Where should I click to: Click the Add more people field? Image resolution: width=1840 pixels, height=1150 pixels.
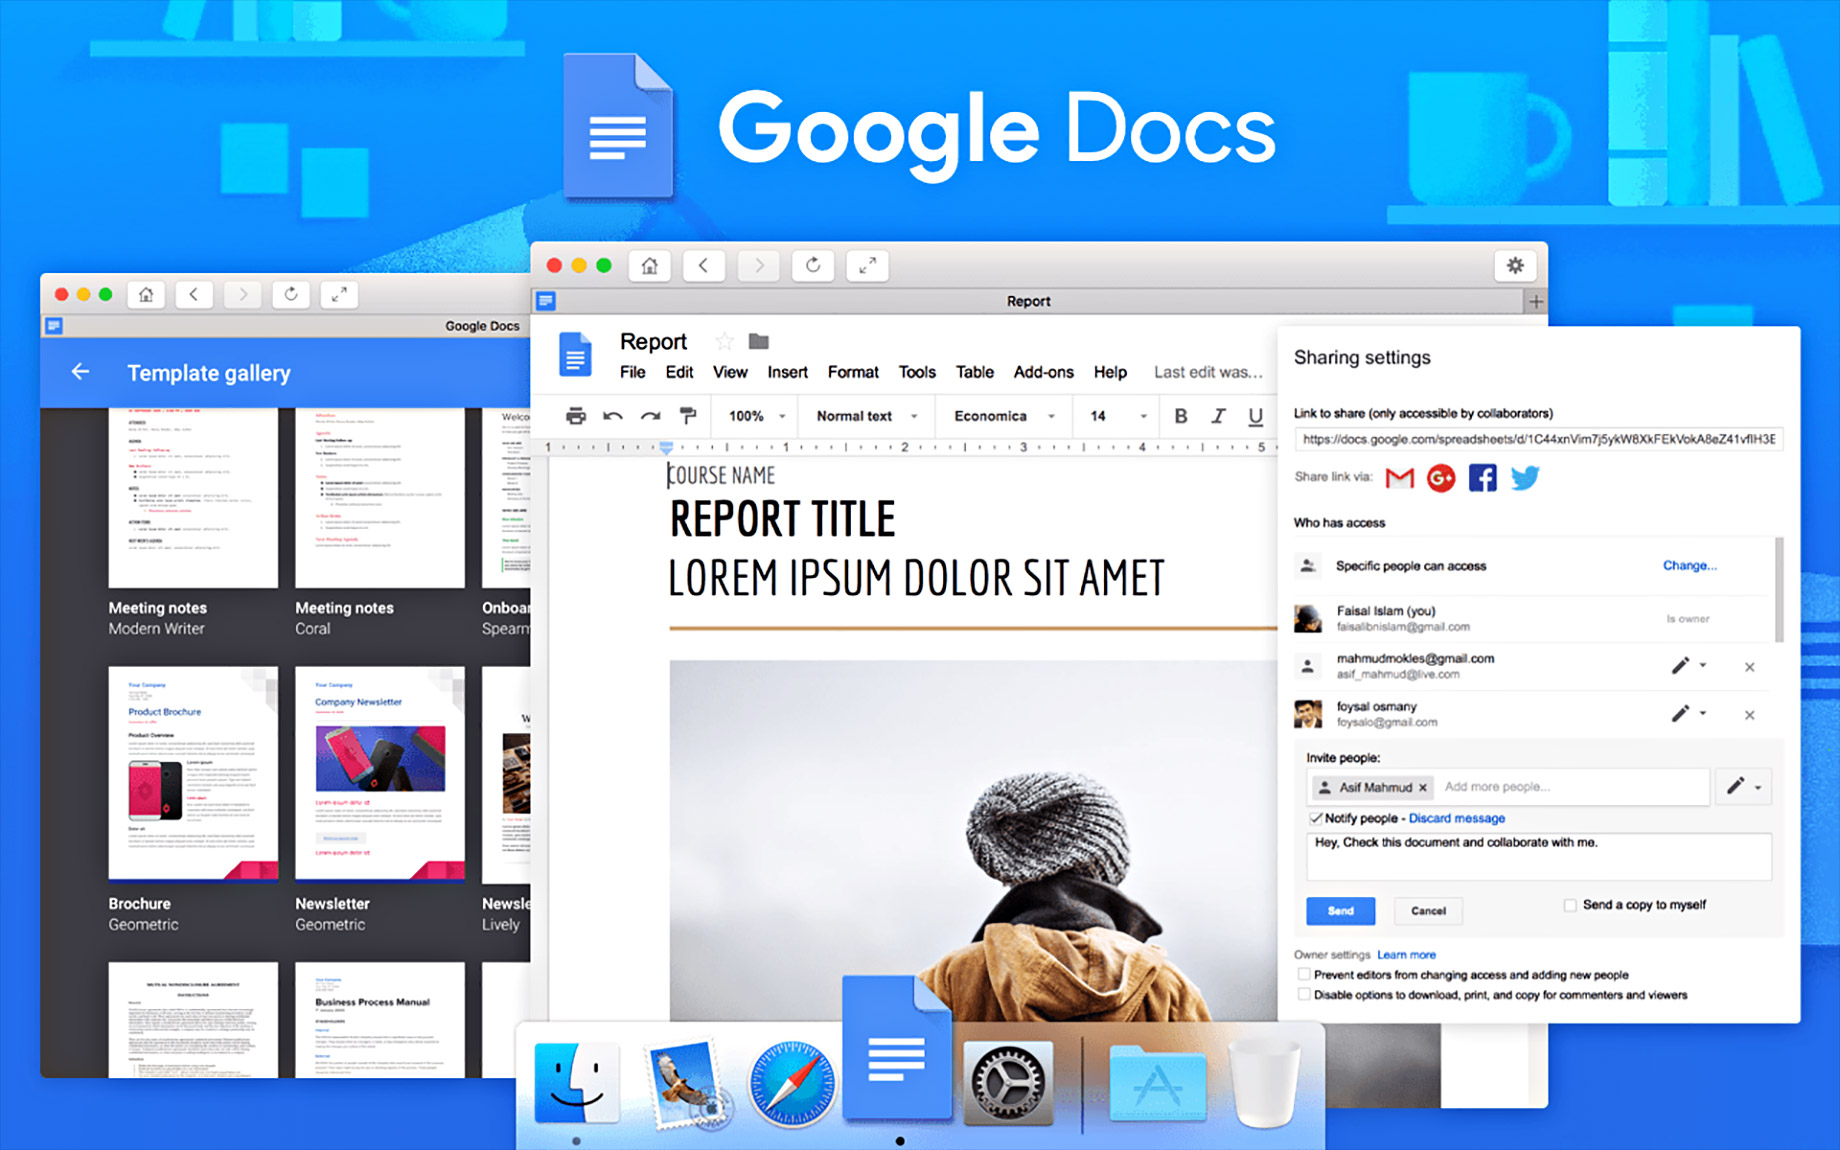(1572, 787)
